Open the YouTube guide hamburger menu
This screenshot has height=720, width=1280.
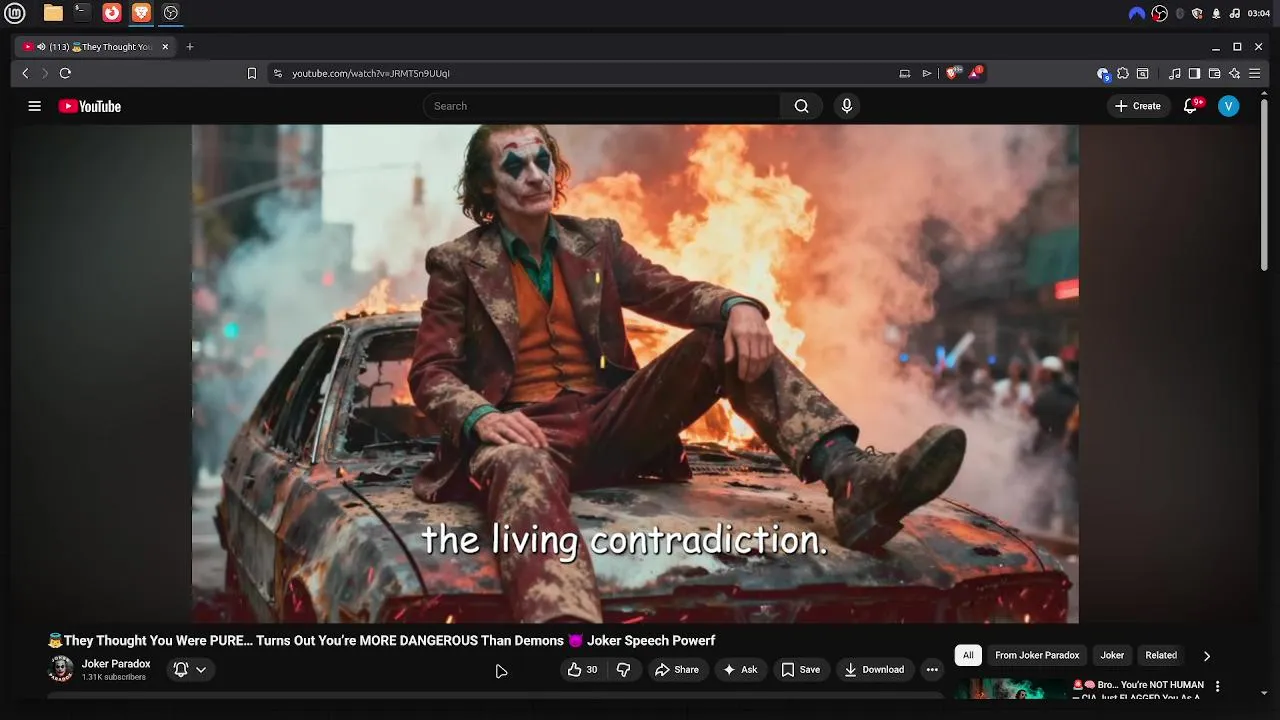(35, 106)
